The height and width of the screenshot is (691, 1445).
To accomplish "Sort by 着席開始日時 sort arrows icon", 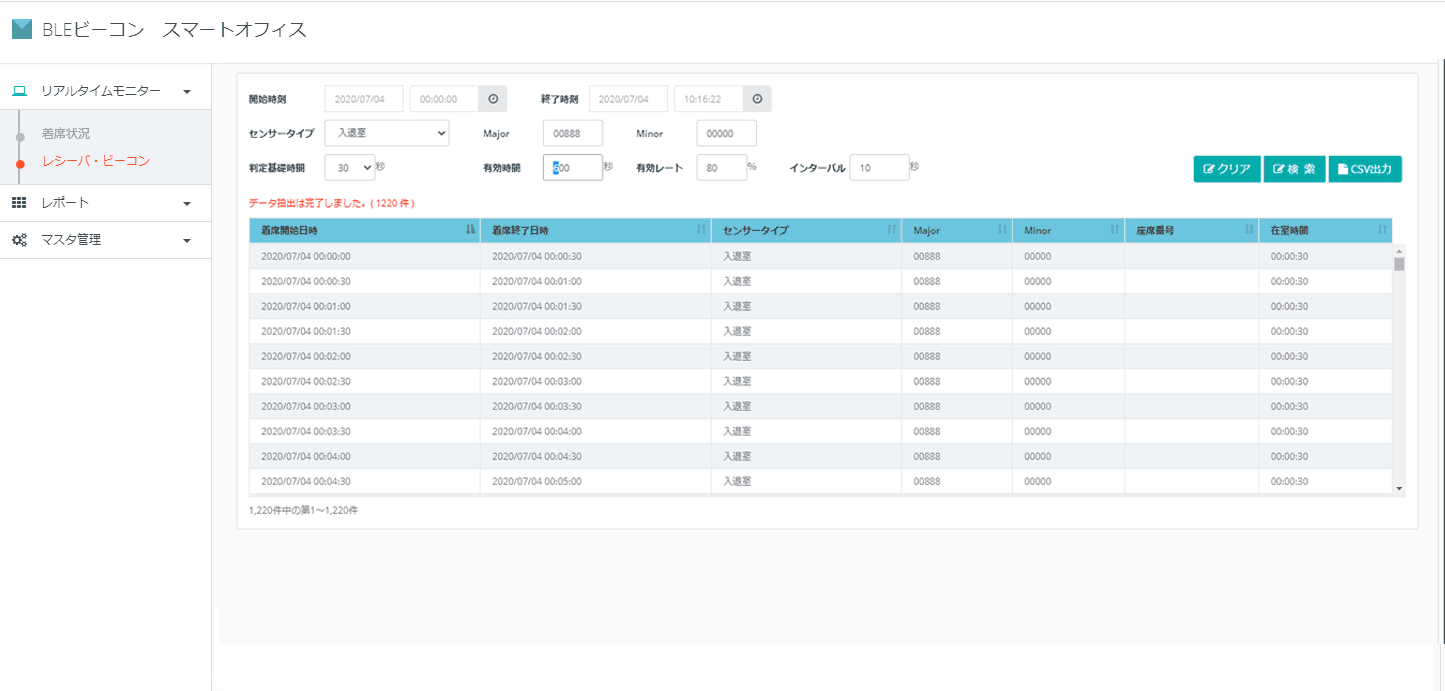I will click(x=470, y=230).
